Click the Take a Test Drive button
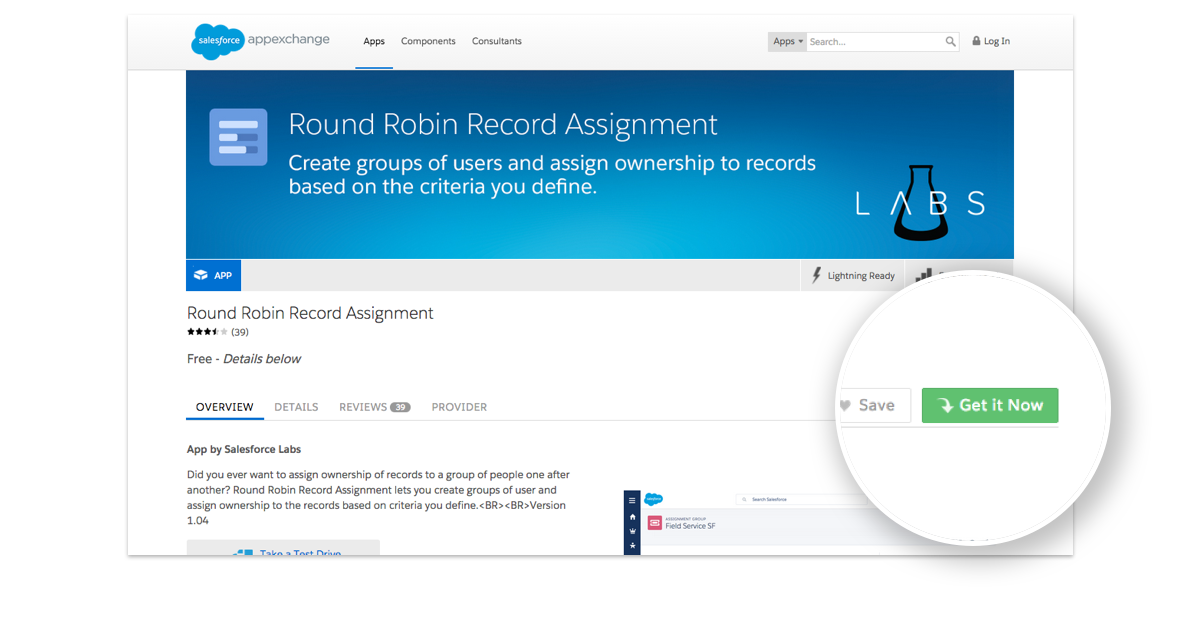The image size is (1200, 640). click(283, 549)
